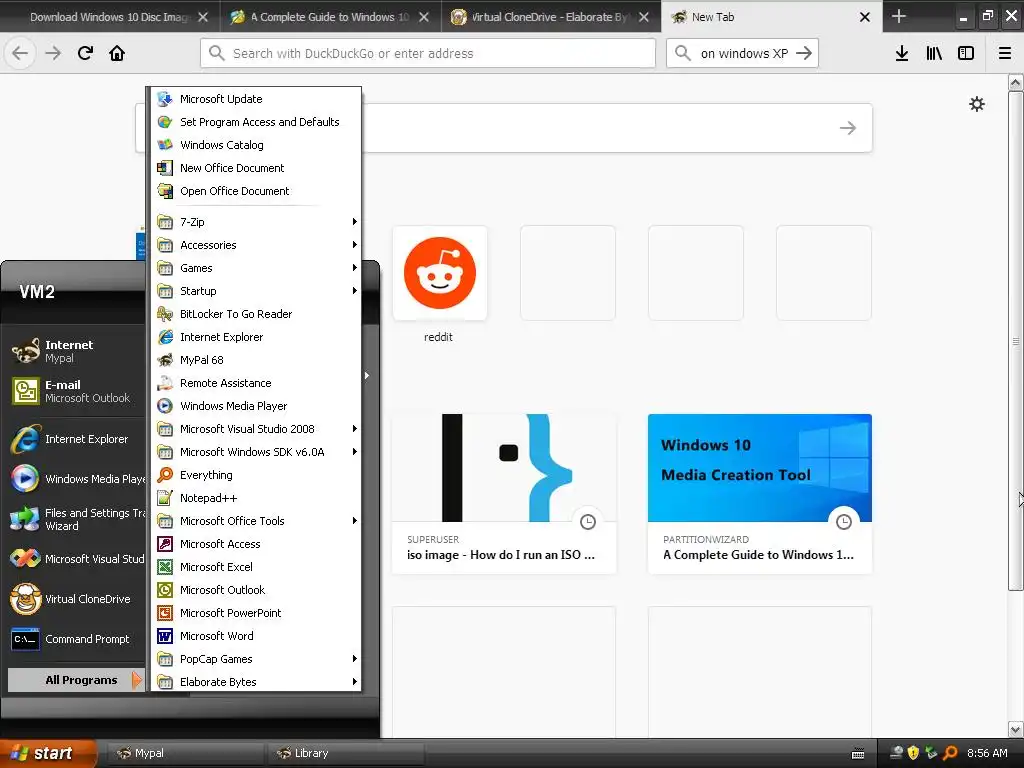This screenshot has height=768, width=1024.
Task: Open E-mail Microsoft Outlook pinned item
Action: 76,391
